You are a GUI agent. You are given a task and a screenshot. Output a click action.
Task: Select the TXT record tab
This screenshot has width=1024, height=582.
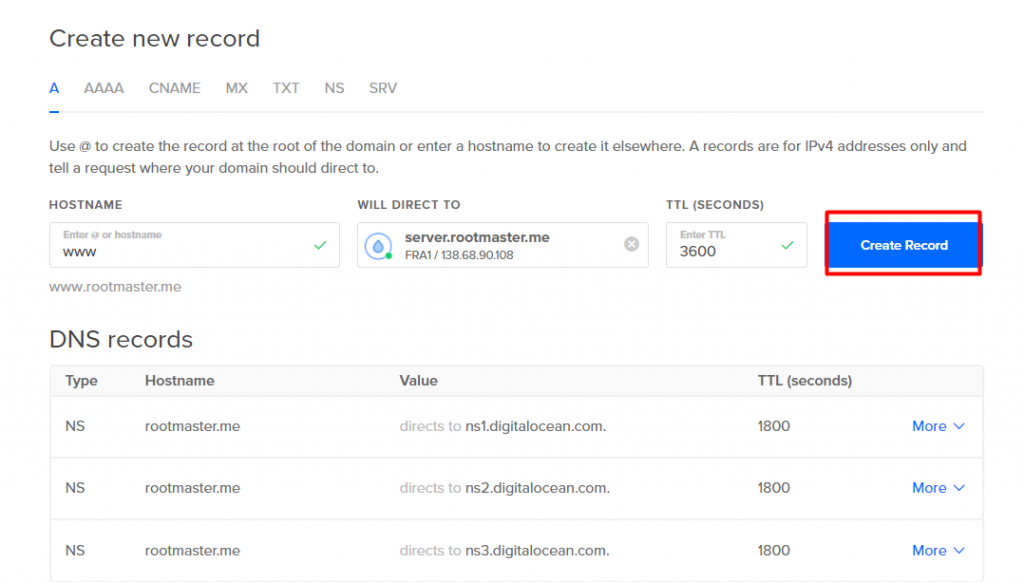click(286, 88)
